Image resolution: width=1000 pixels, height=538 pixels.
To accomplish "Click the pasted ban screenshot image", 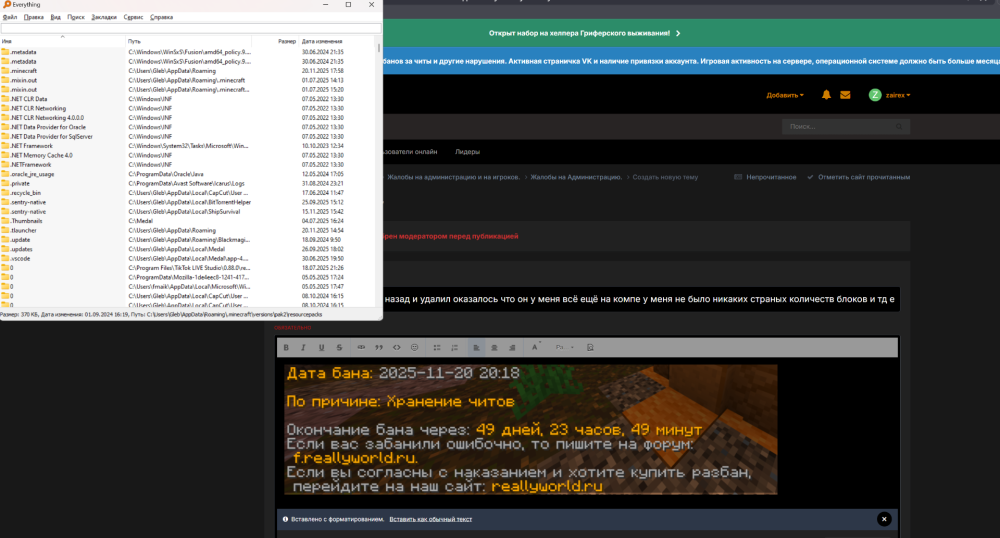I will (x=531, y=429).
